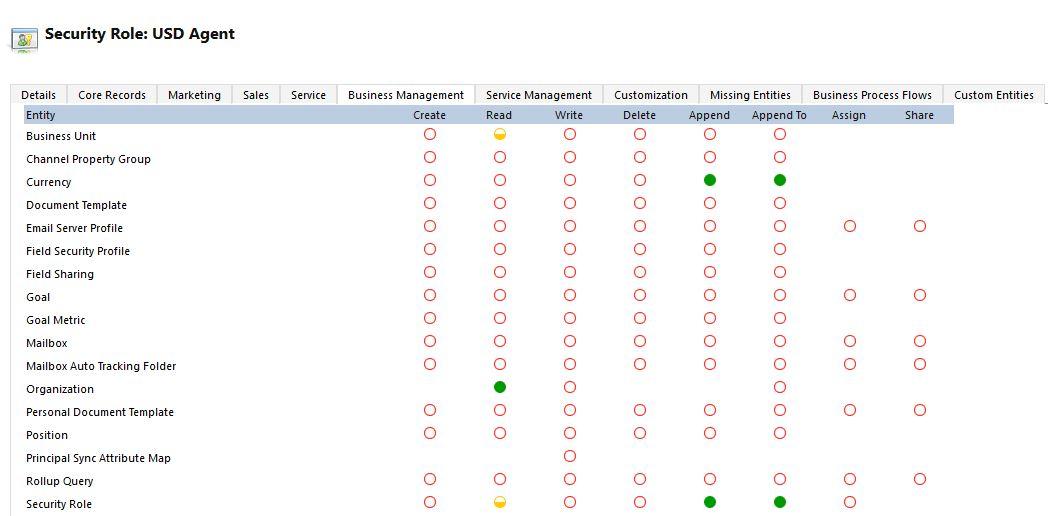
Task: Click Business Unit Read half-filled circle
Action: tap(500, 134)
